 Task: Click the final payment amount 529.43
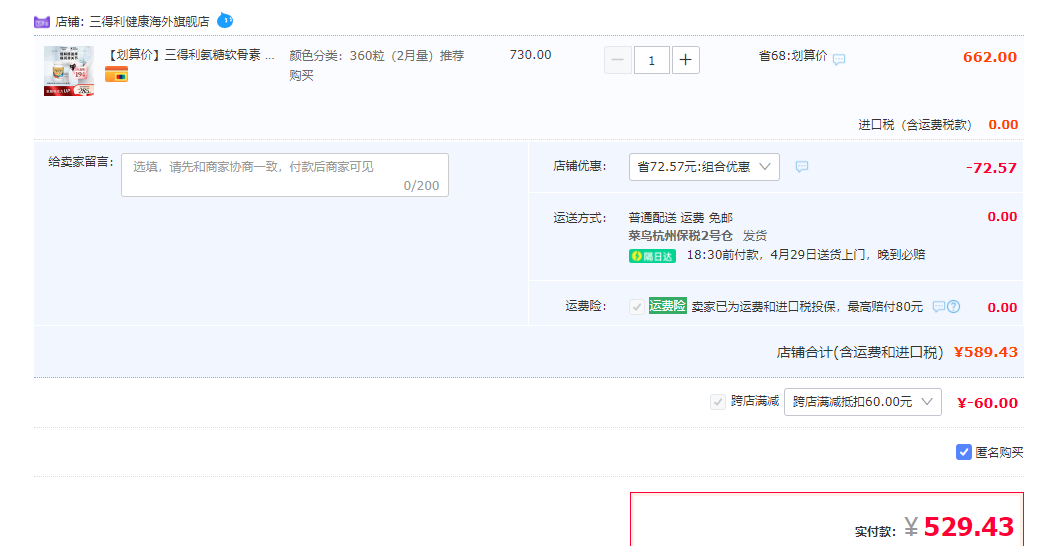(x=969, y=527)
